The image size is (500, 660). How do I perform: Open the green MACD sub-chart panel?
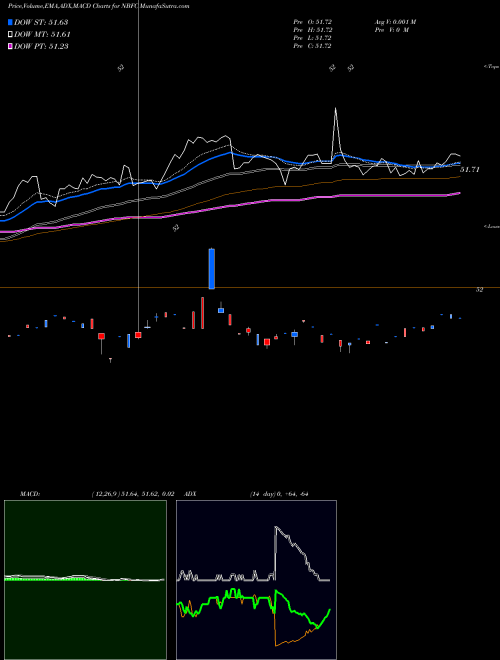[x=85, y=580]
